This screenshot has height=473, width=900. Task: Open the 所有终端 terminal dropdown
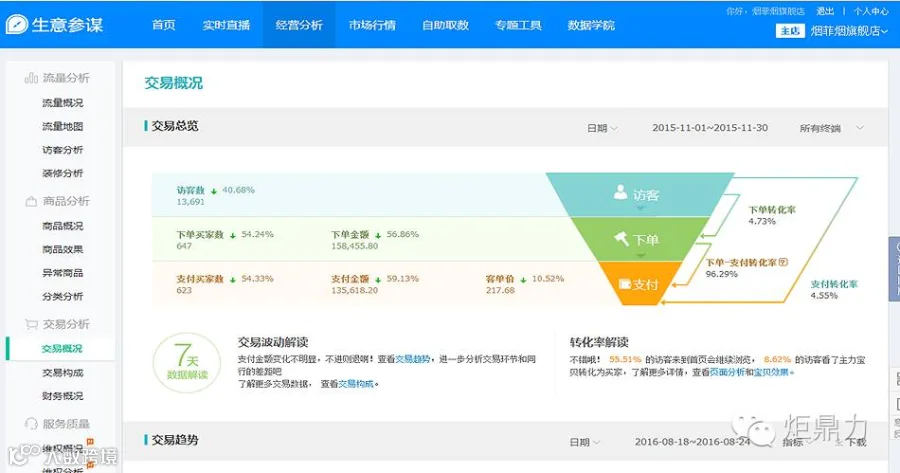831,128
